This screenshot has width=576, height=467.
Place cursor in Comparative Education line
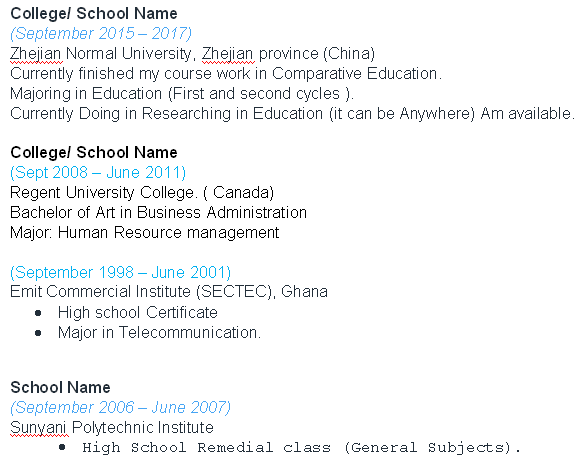pos(226,73)
